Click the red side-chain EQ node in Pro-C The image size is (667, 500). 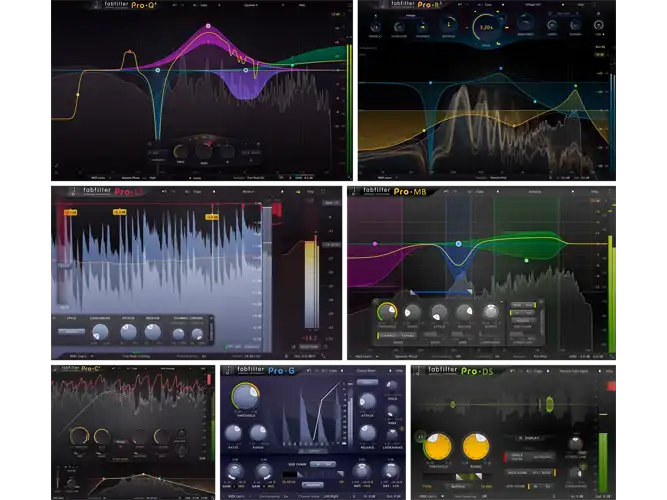(104, 479)
